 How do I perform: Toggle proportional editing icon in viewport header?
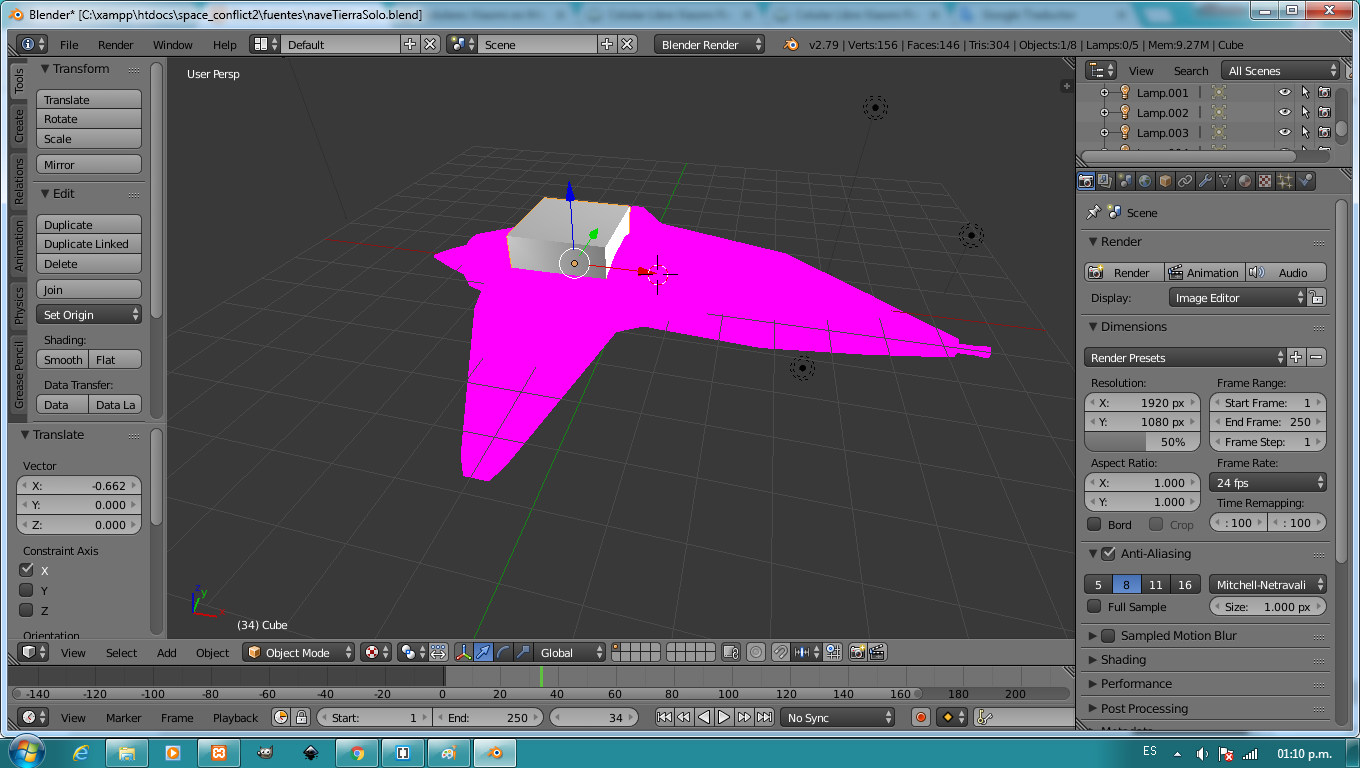pyautogui.click(x=756, y=652)
